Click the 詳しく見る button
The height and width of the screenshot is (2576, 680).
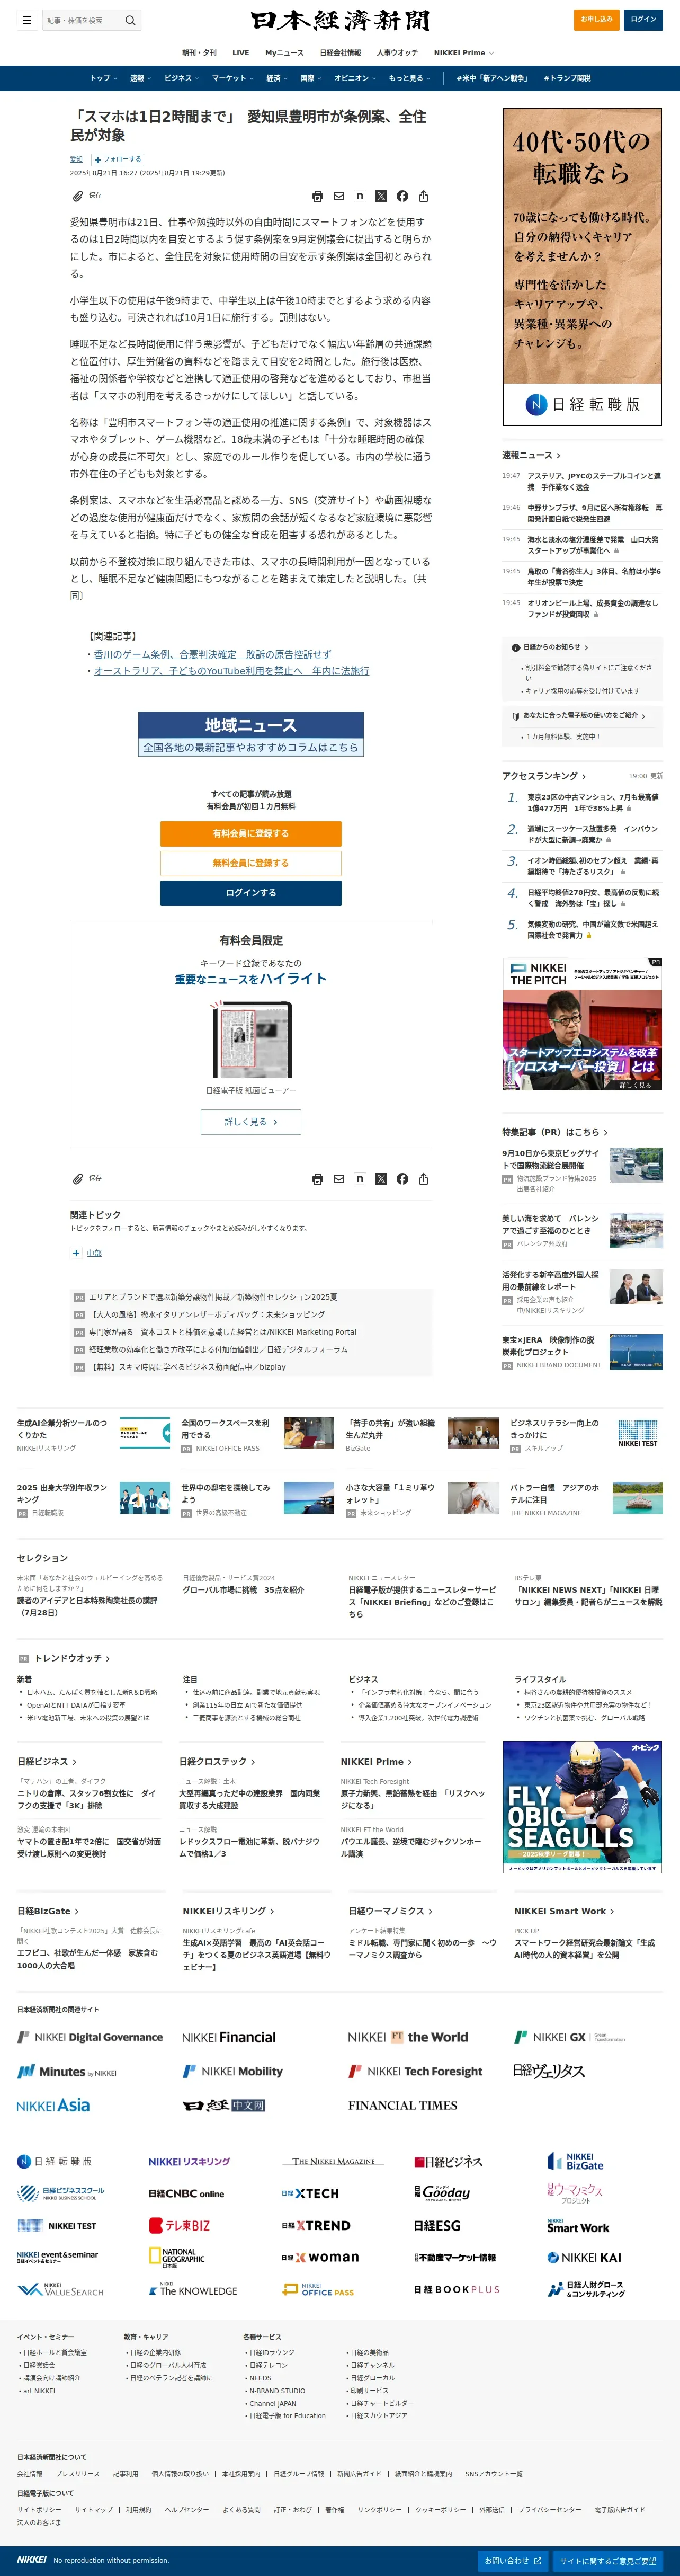(x=251, y=1122)
